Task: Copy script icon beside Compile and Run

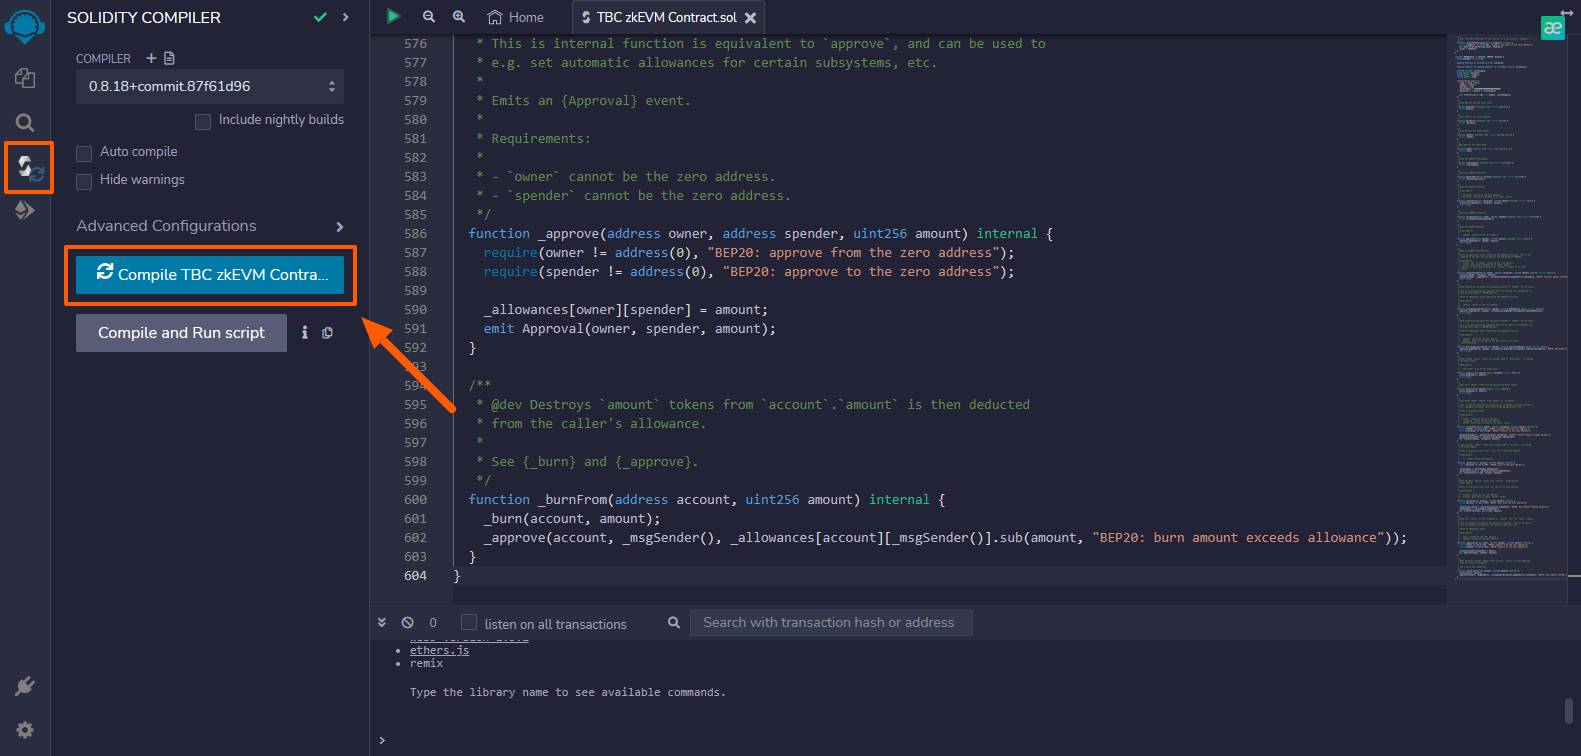Action: tap(327, 333)
